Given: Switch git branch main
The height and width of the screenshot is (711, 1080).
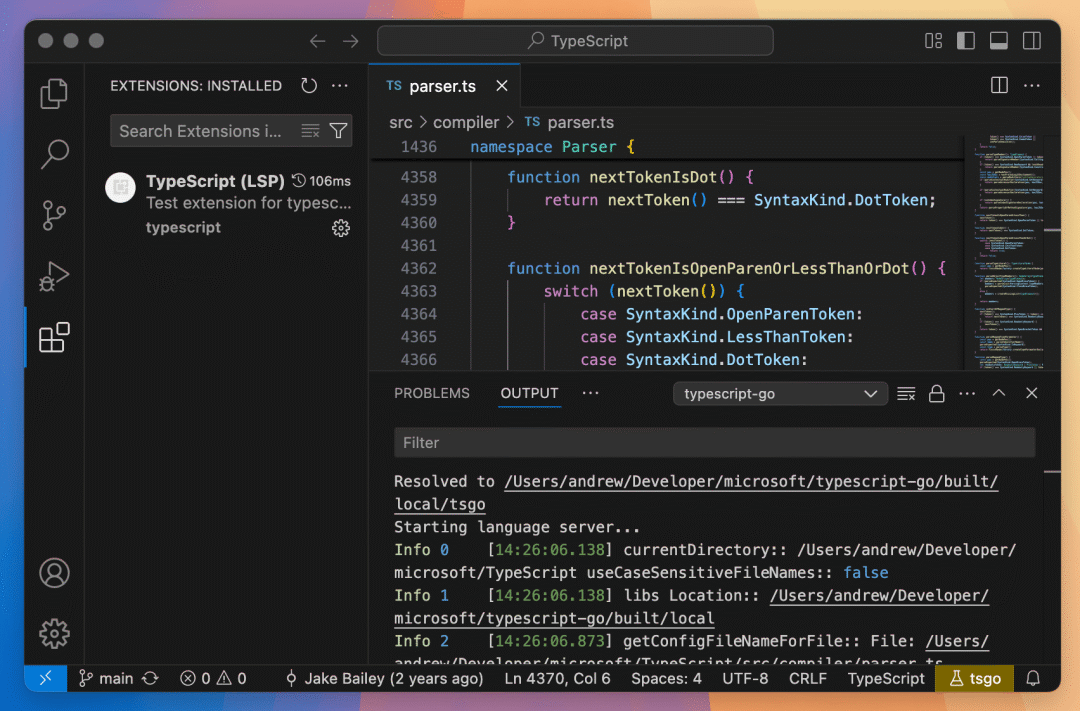Looking at the screenshot, I should pyautogui.click(x=105, y=679).
